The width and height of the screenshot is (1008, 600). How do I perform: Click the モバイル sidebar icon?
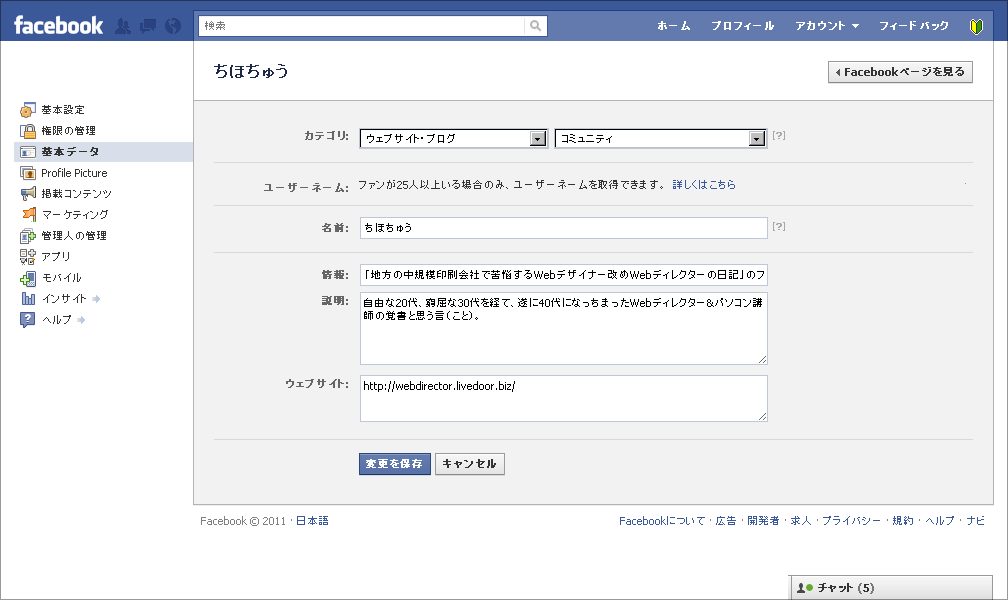pos(28,278)
